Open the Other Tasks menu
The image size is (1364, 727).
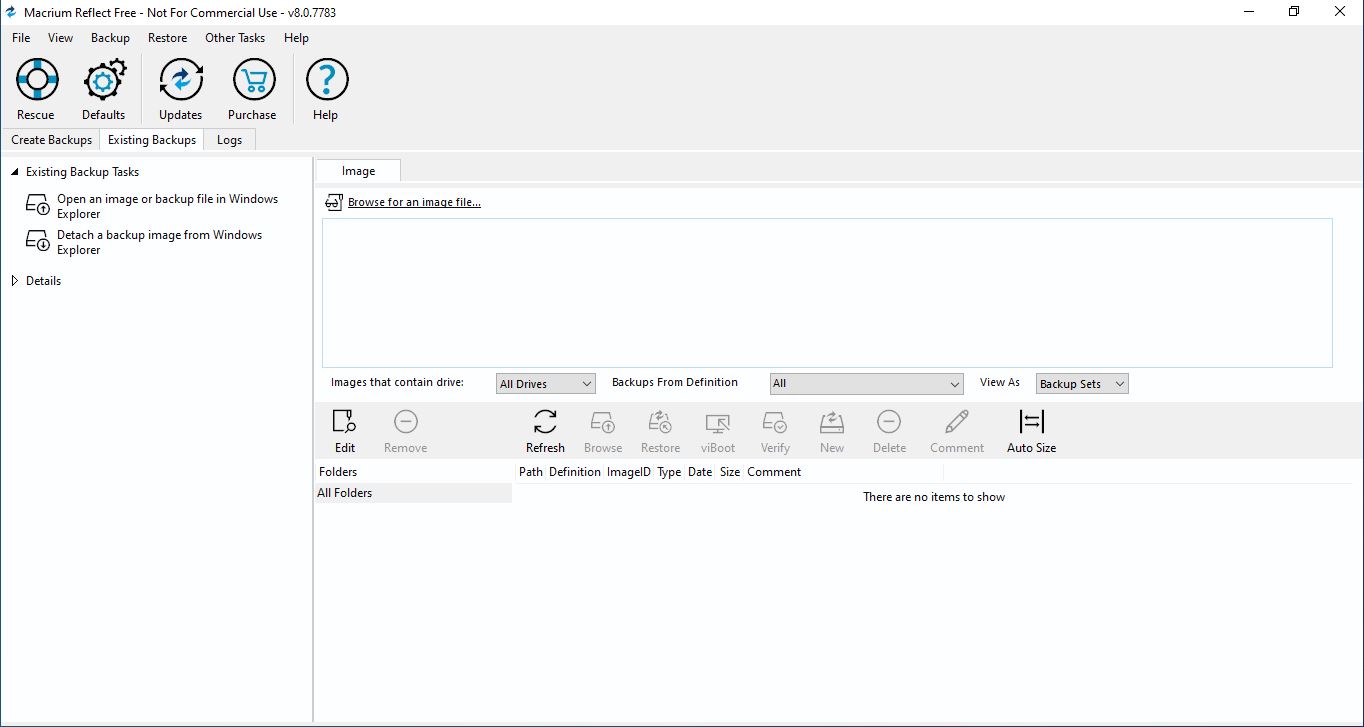235,38
